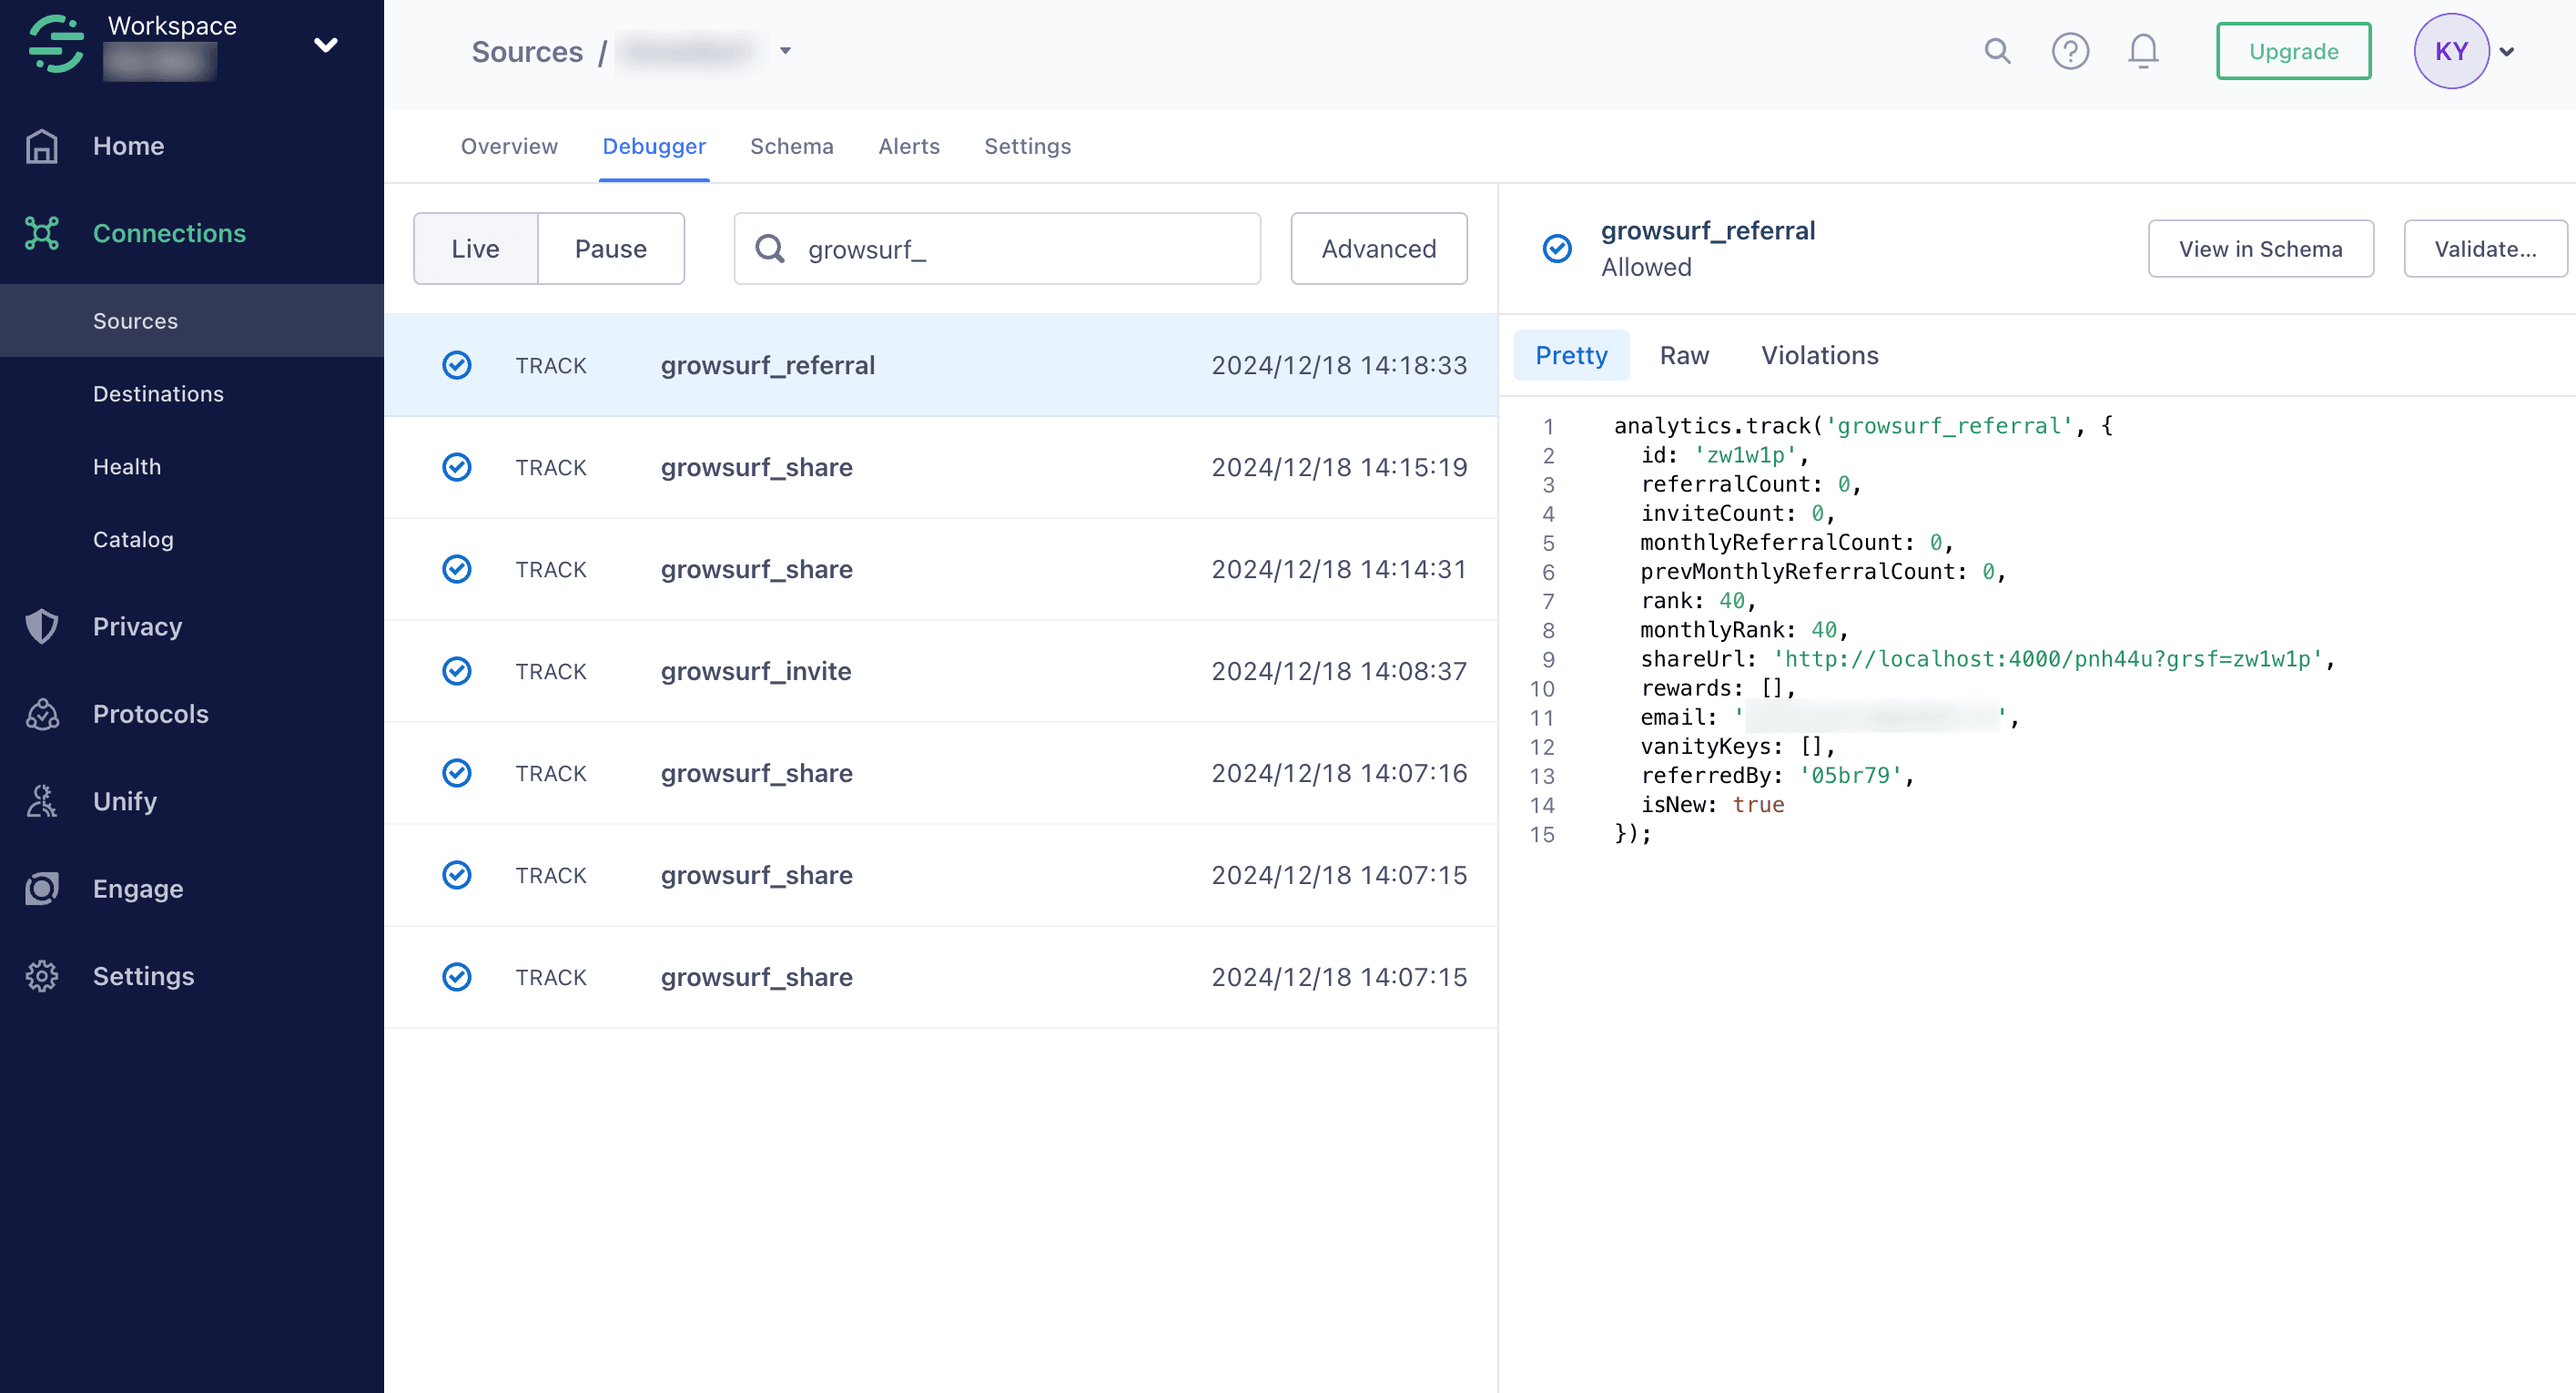Select the Privacy shield icon
The image size is (2576, 1393).
click(x=42, y=626)
